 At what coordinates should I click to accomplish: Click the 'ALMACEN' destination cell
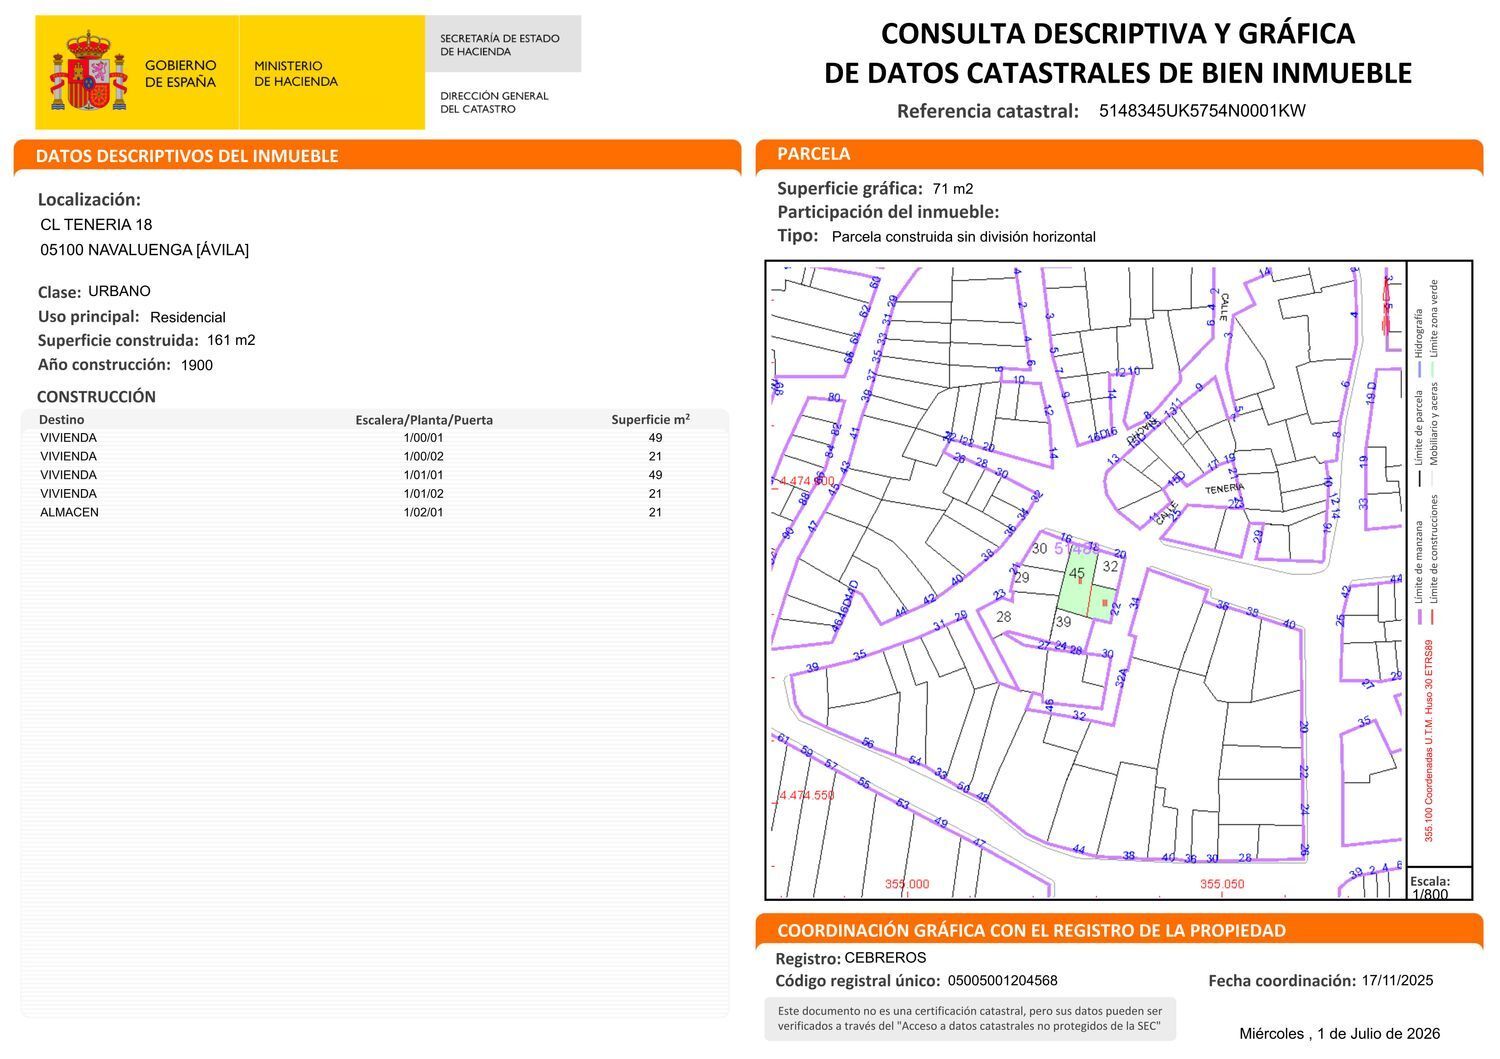point(69,512)
